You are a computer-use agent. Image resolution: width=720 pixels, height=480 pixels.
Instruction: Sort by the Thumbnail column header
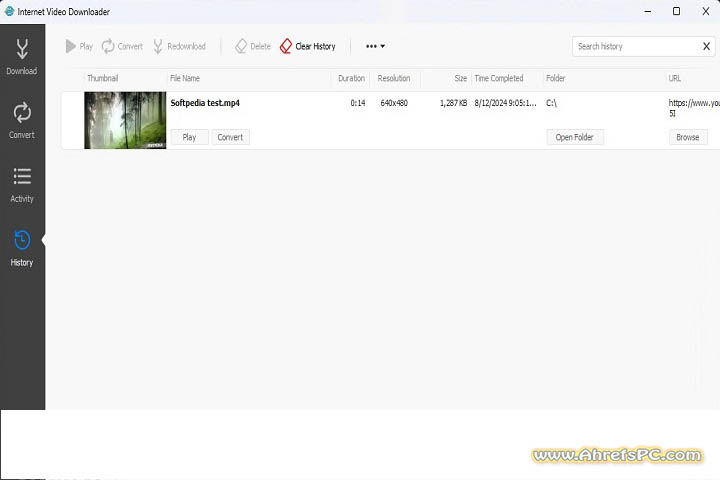coord(103,78)
